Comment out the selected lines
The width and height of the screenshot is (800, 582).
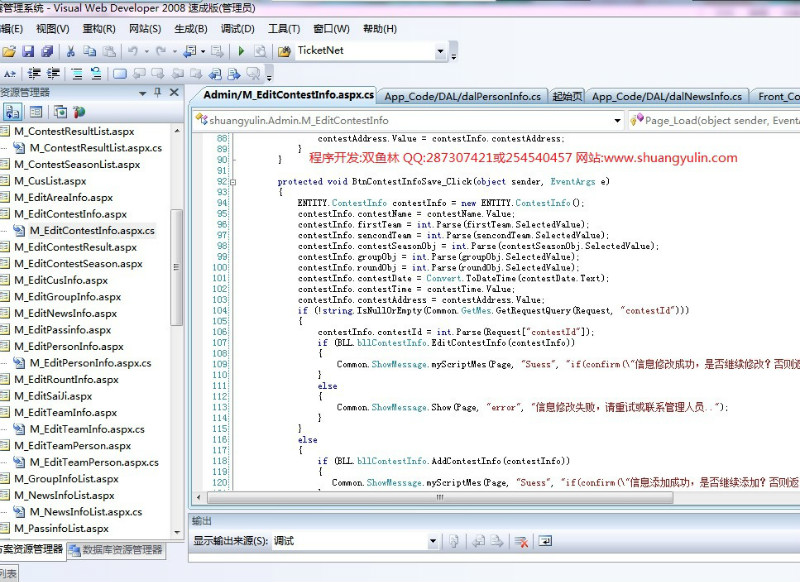[77, 74]
